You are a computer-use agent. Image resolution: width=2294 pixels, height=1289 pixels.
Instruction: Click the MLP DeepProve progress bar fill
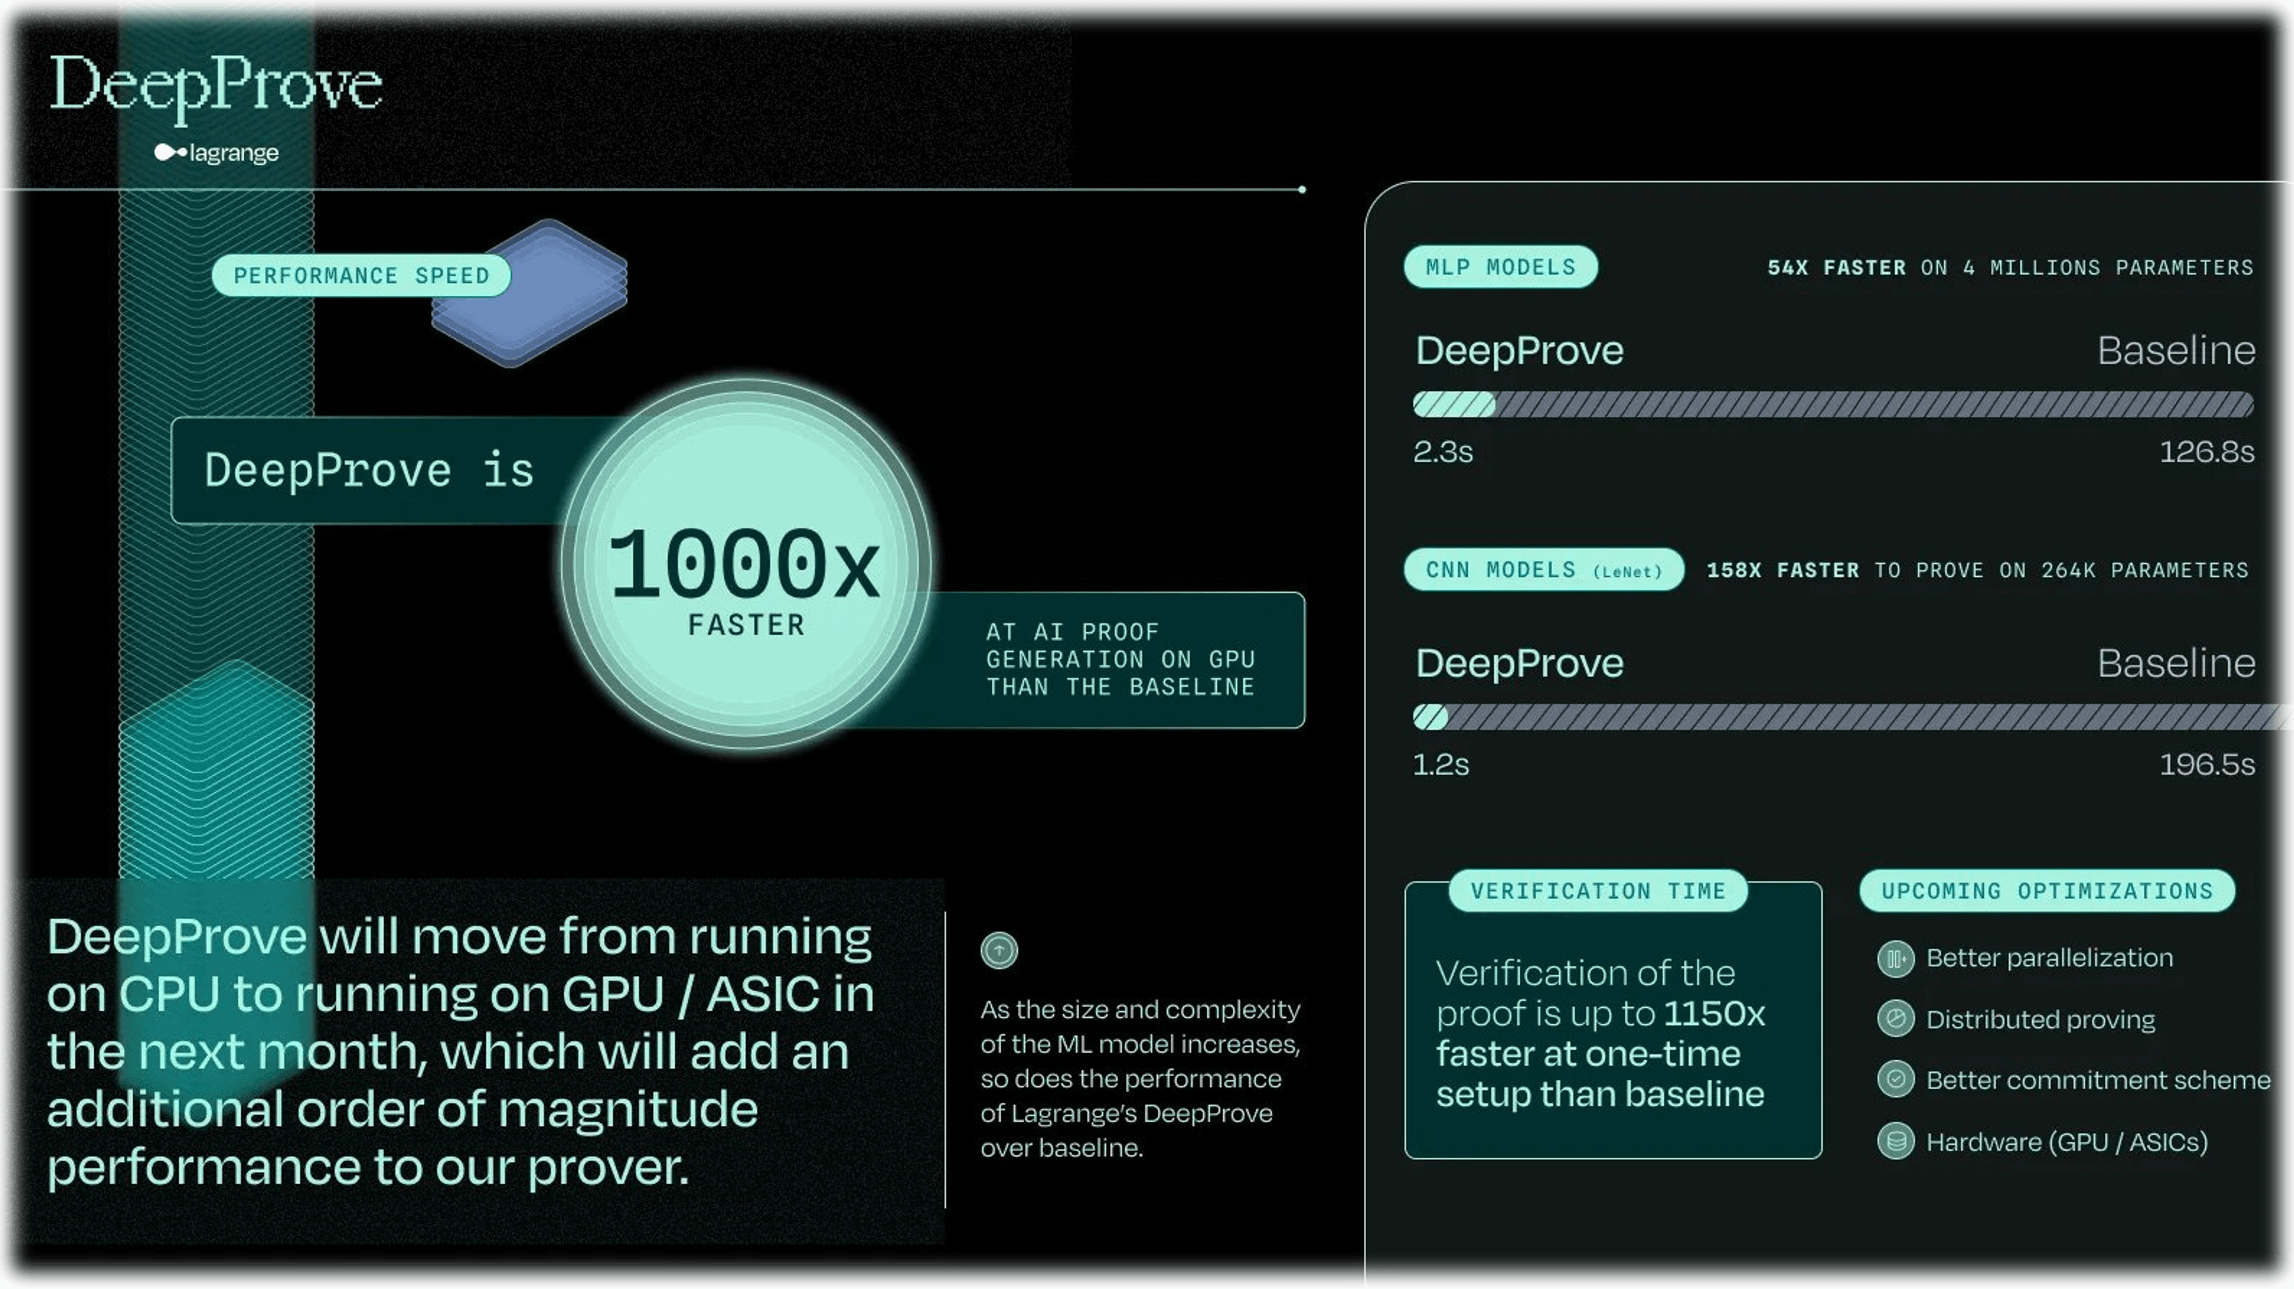click(x=1454, y=404)
